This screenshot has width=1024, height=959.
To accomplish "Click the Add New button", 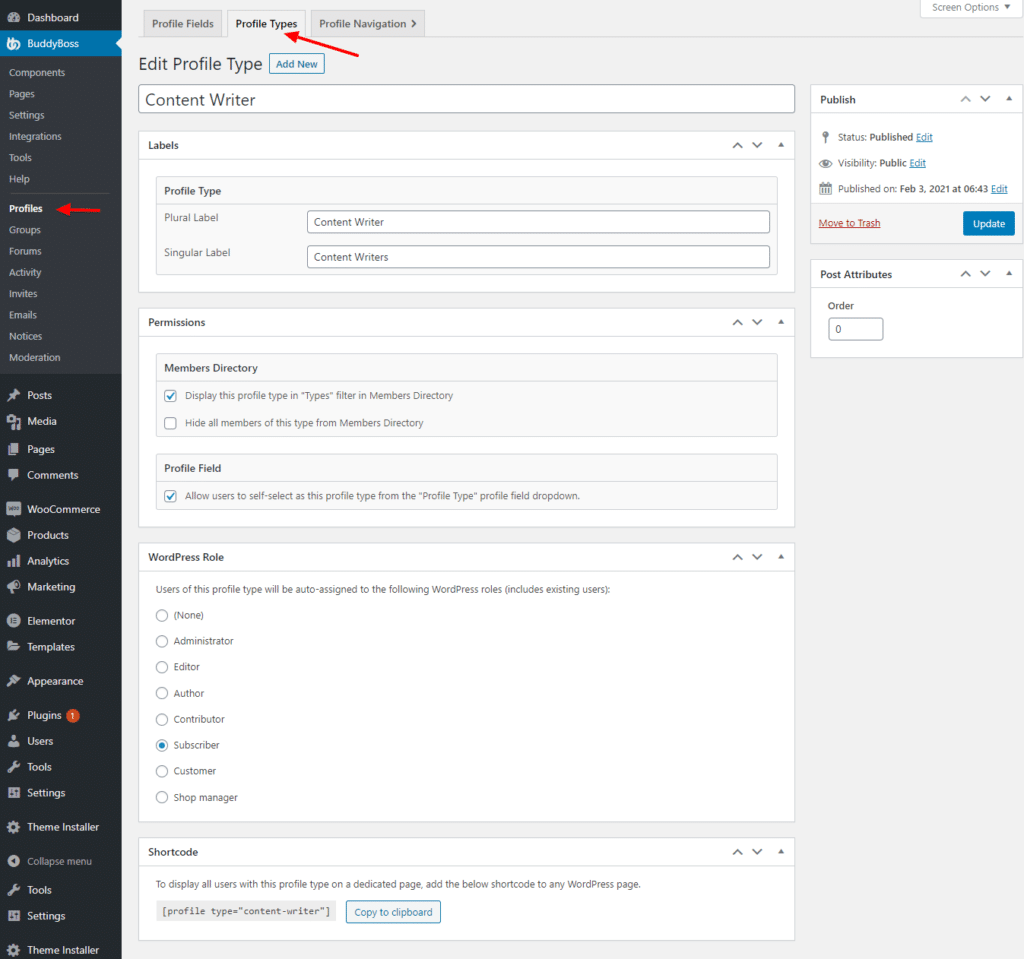I will click(x=296, y=64).
